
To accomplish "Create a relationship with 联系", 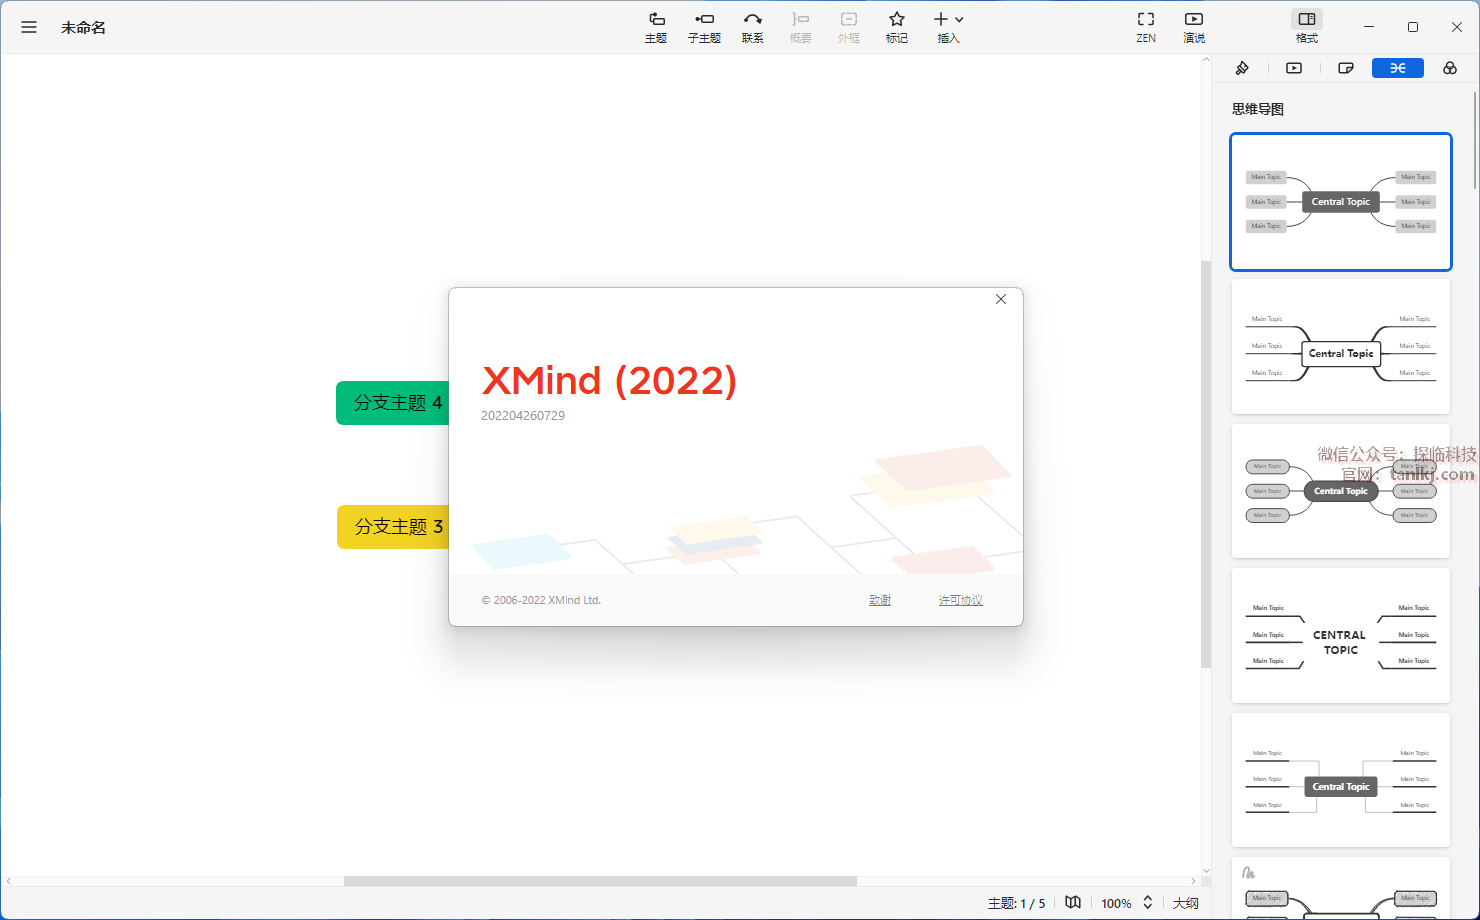I will (x=753, y=27).
